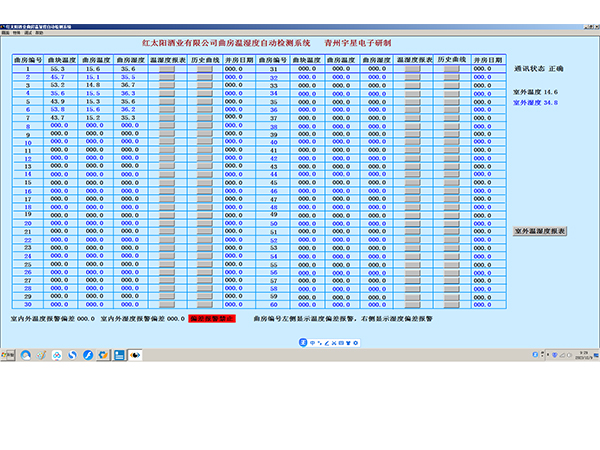Open 历史曲线 for room 31
The height and width of the screenshot is (450, 600).
(452, 67)
